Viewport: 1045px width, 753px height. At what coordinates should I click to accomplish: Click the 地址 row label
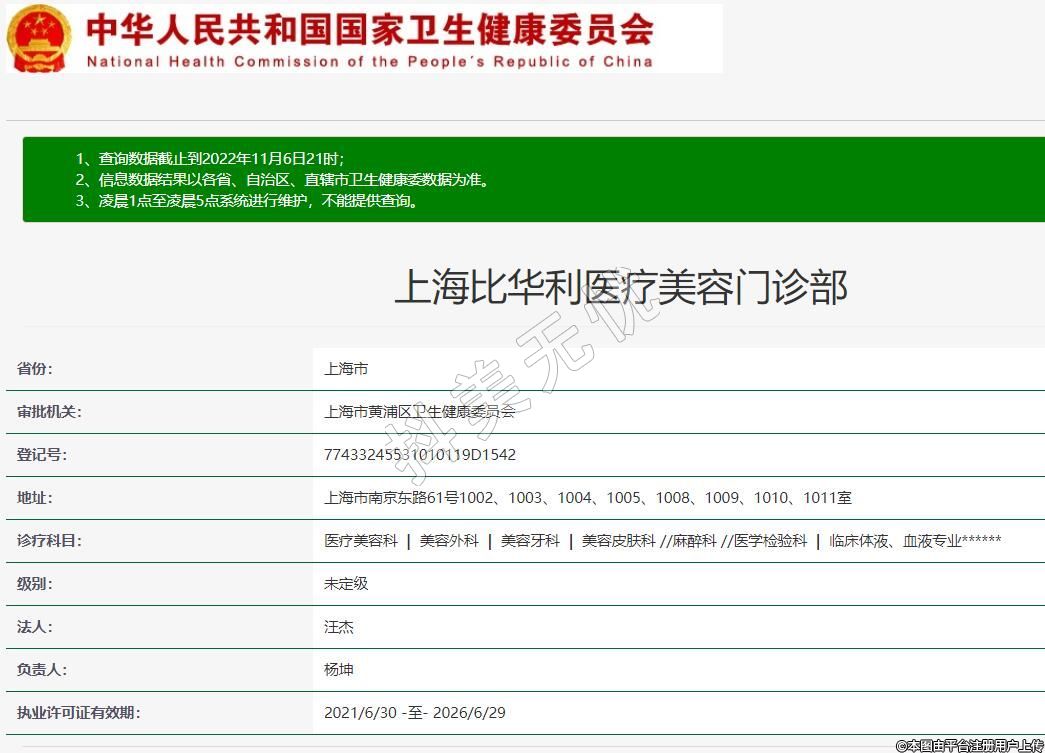point(35,498)
